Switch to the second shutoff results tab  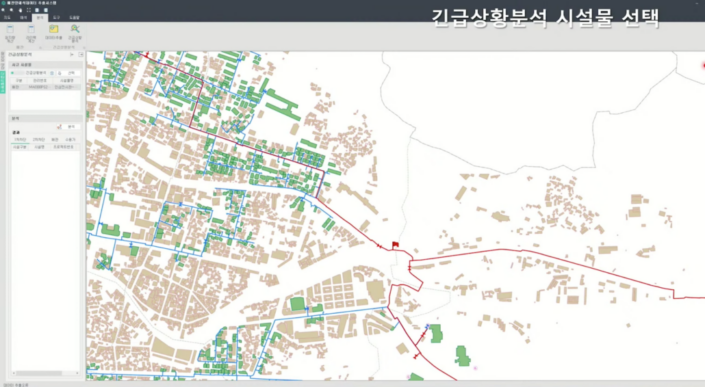pyautogui.click(x=39, y=139)
